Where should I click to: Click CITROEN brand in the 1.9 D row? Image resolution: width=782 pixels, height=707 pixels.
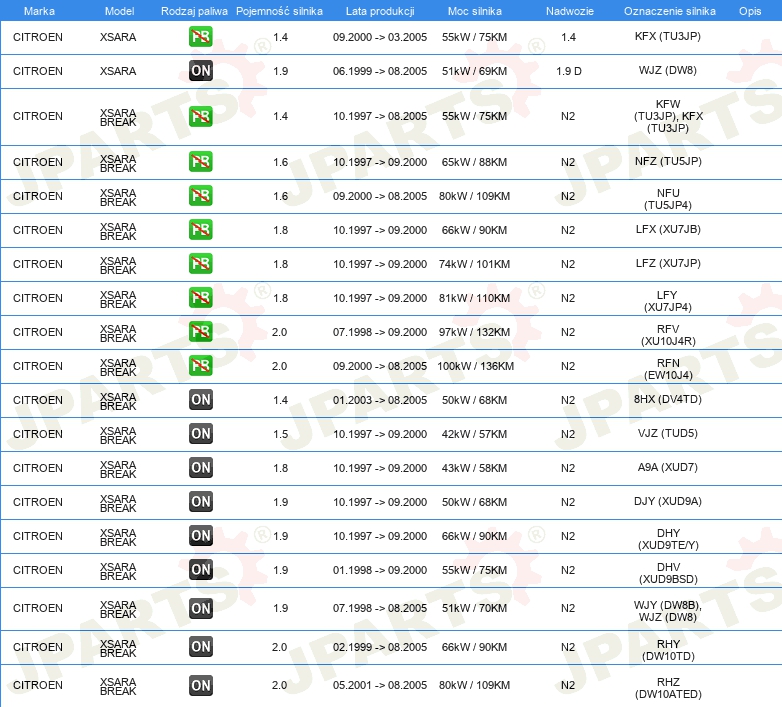[x=38, y=71]
